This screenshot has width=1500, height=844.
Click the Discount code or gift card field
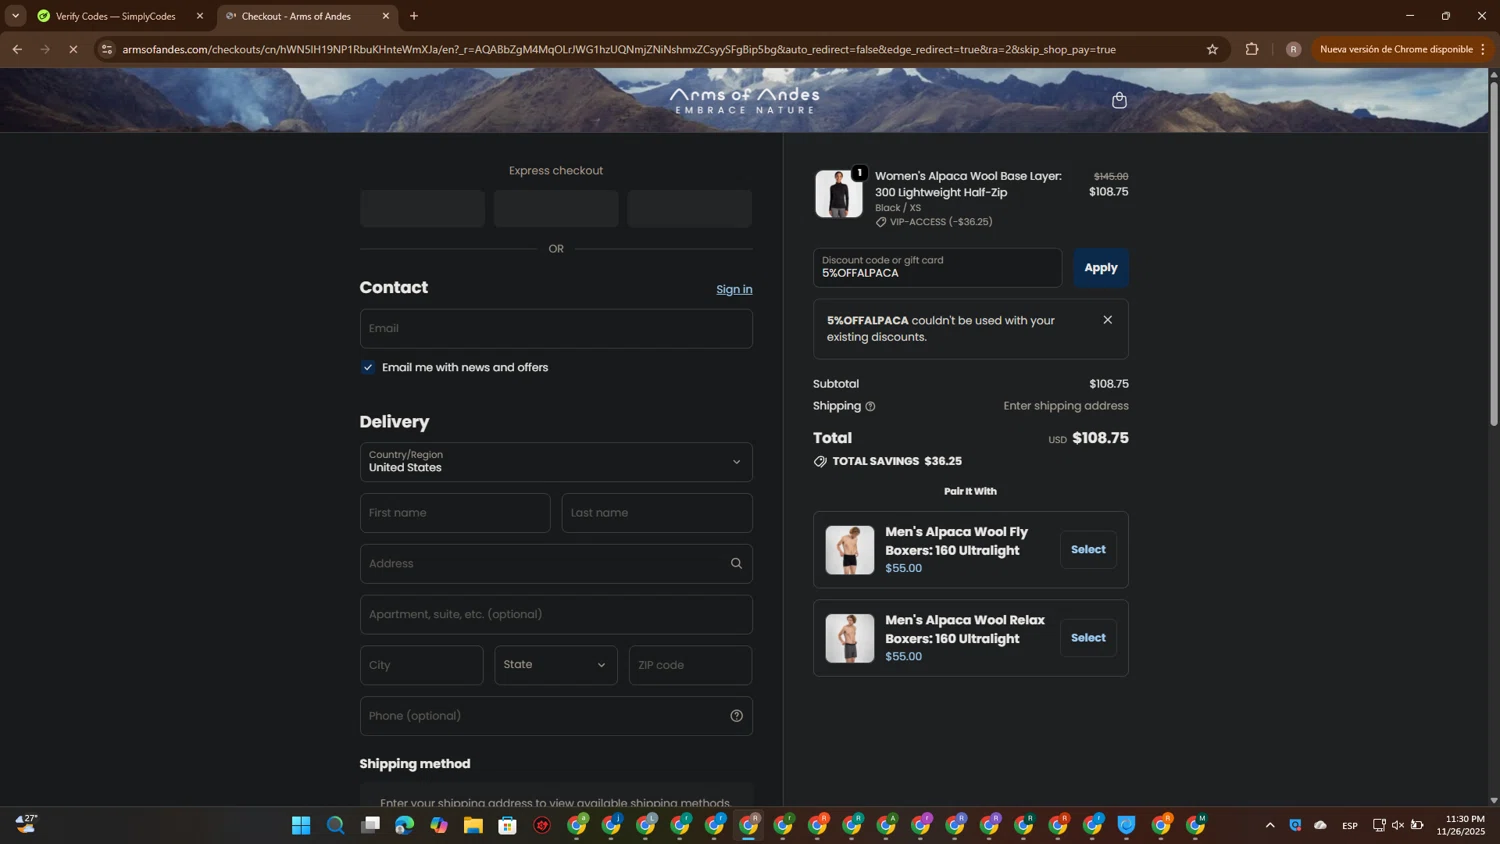coord(937,268)
